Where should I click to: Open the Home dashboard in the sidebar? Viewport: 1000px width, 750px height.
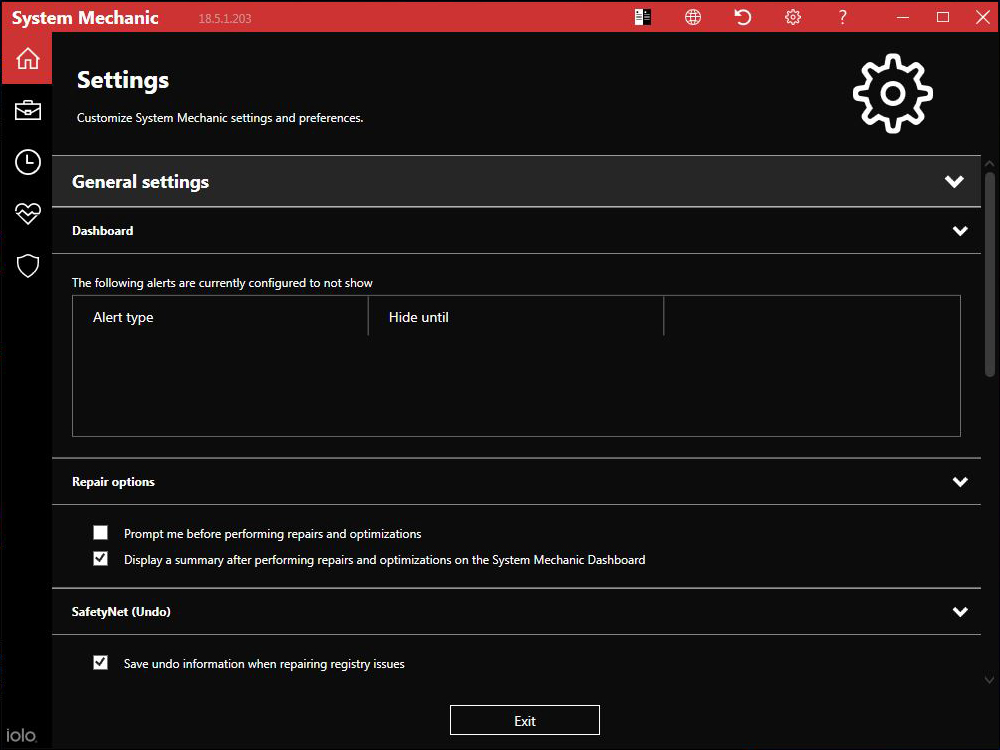click(27, 58)
